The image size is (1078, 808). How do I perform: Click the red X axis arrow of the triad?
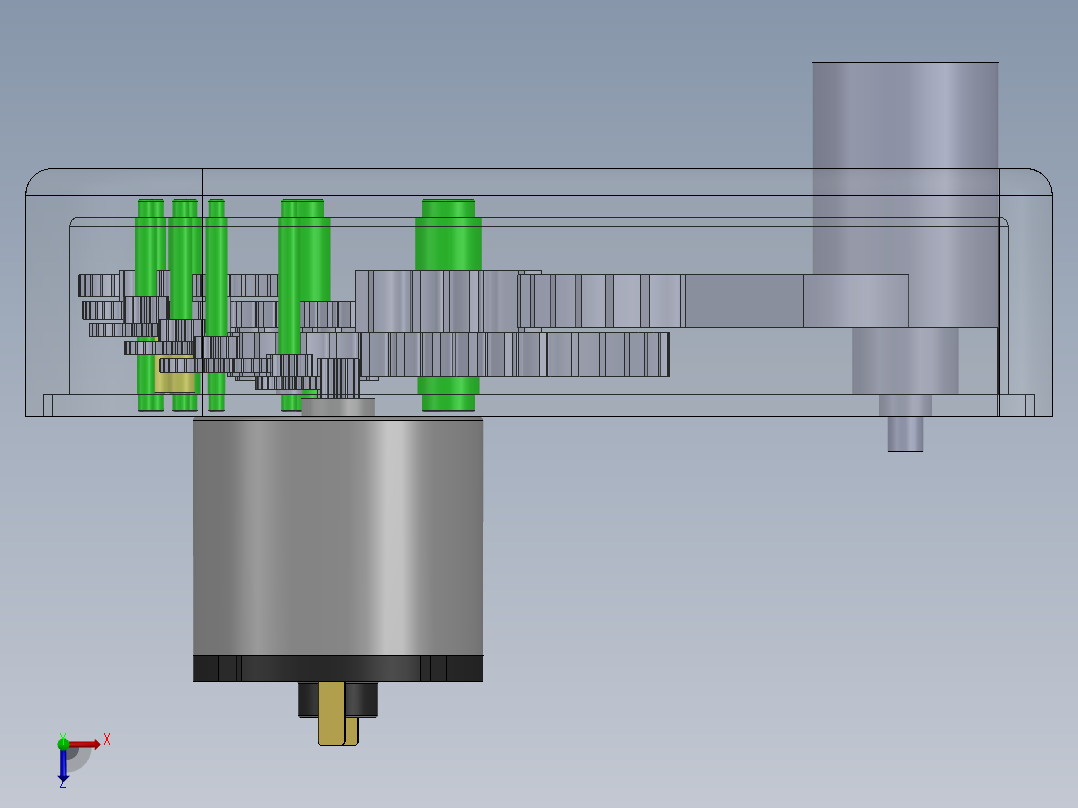click(x=85, y=744)
